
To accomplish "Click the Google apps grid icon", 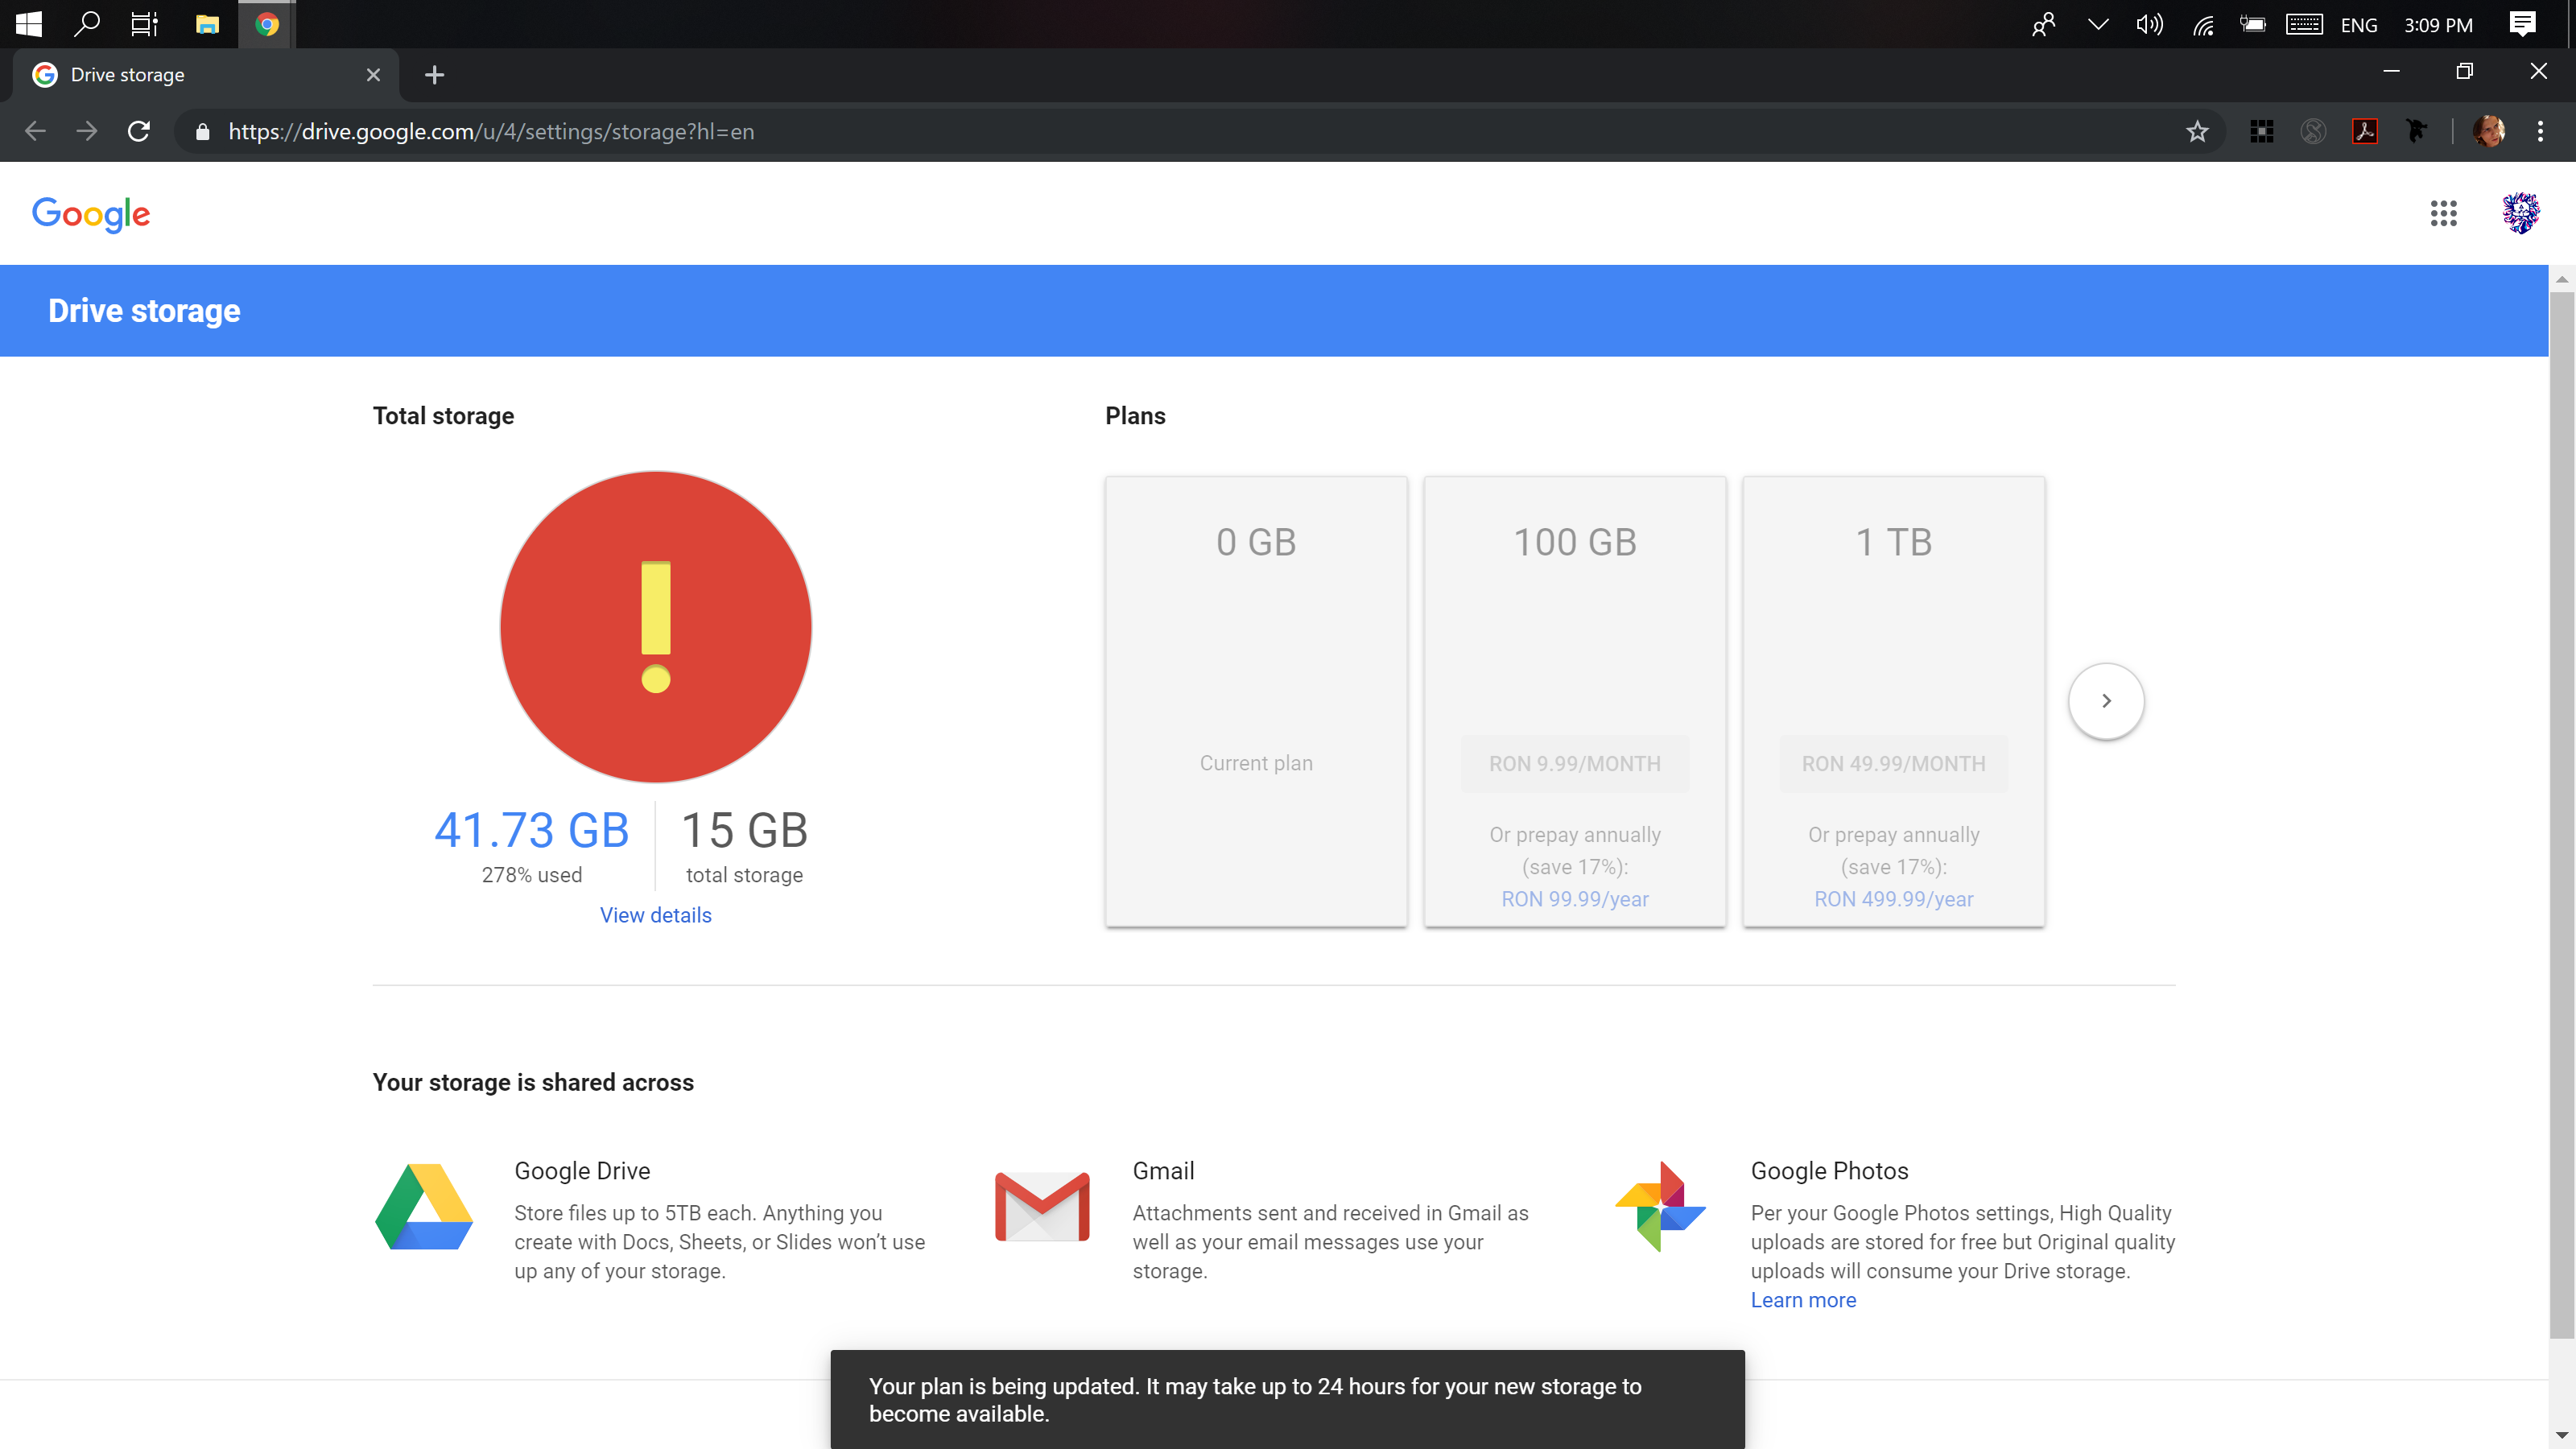I will point(2443,213).
